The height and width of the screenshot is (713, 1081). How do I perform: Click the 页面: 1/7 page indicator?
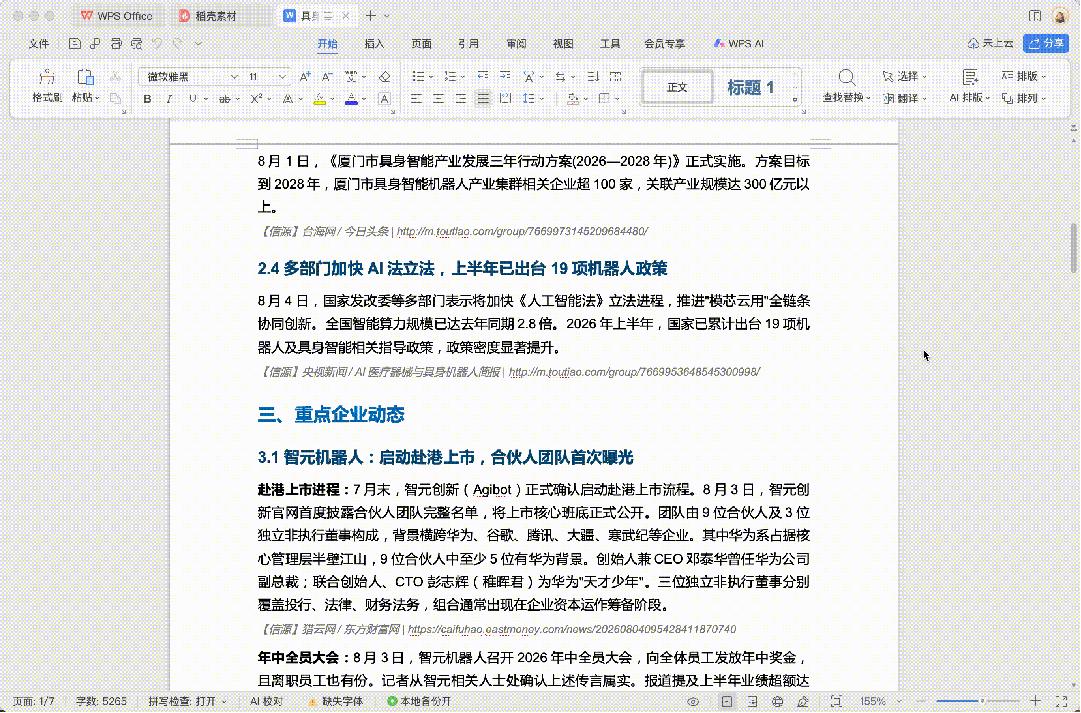click(34, 701)
